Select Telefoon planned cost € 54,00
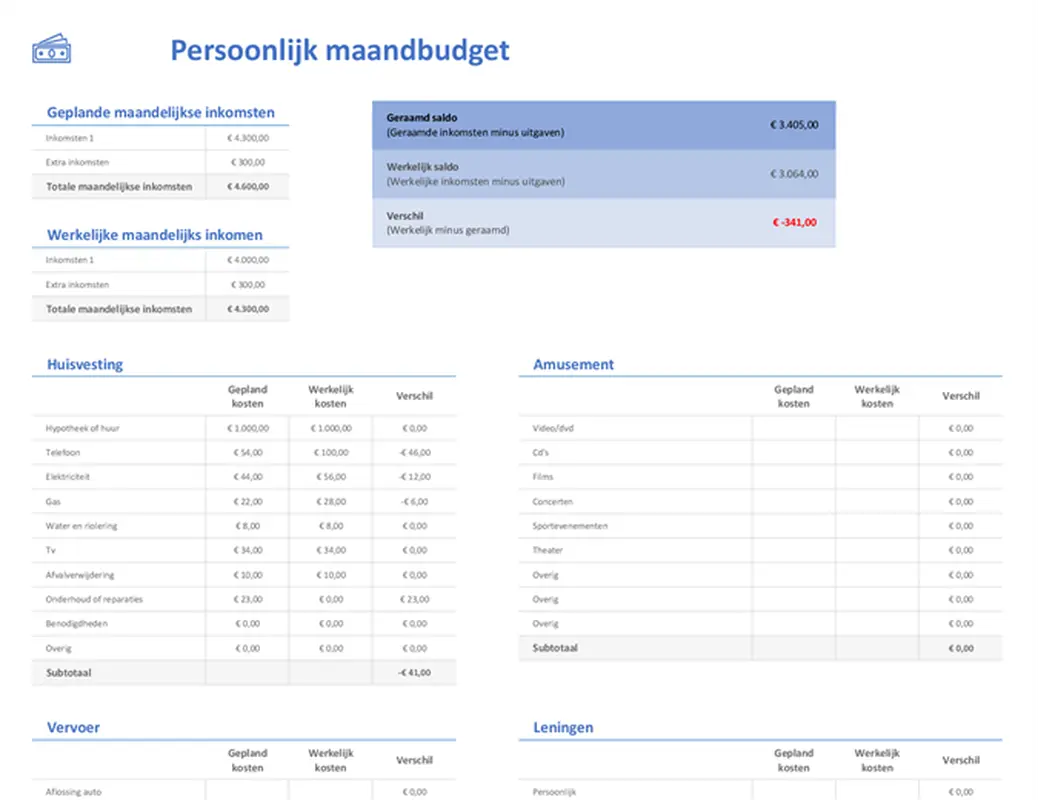This screenshot has width=1038, height=800. click(x=248, y=453)
